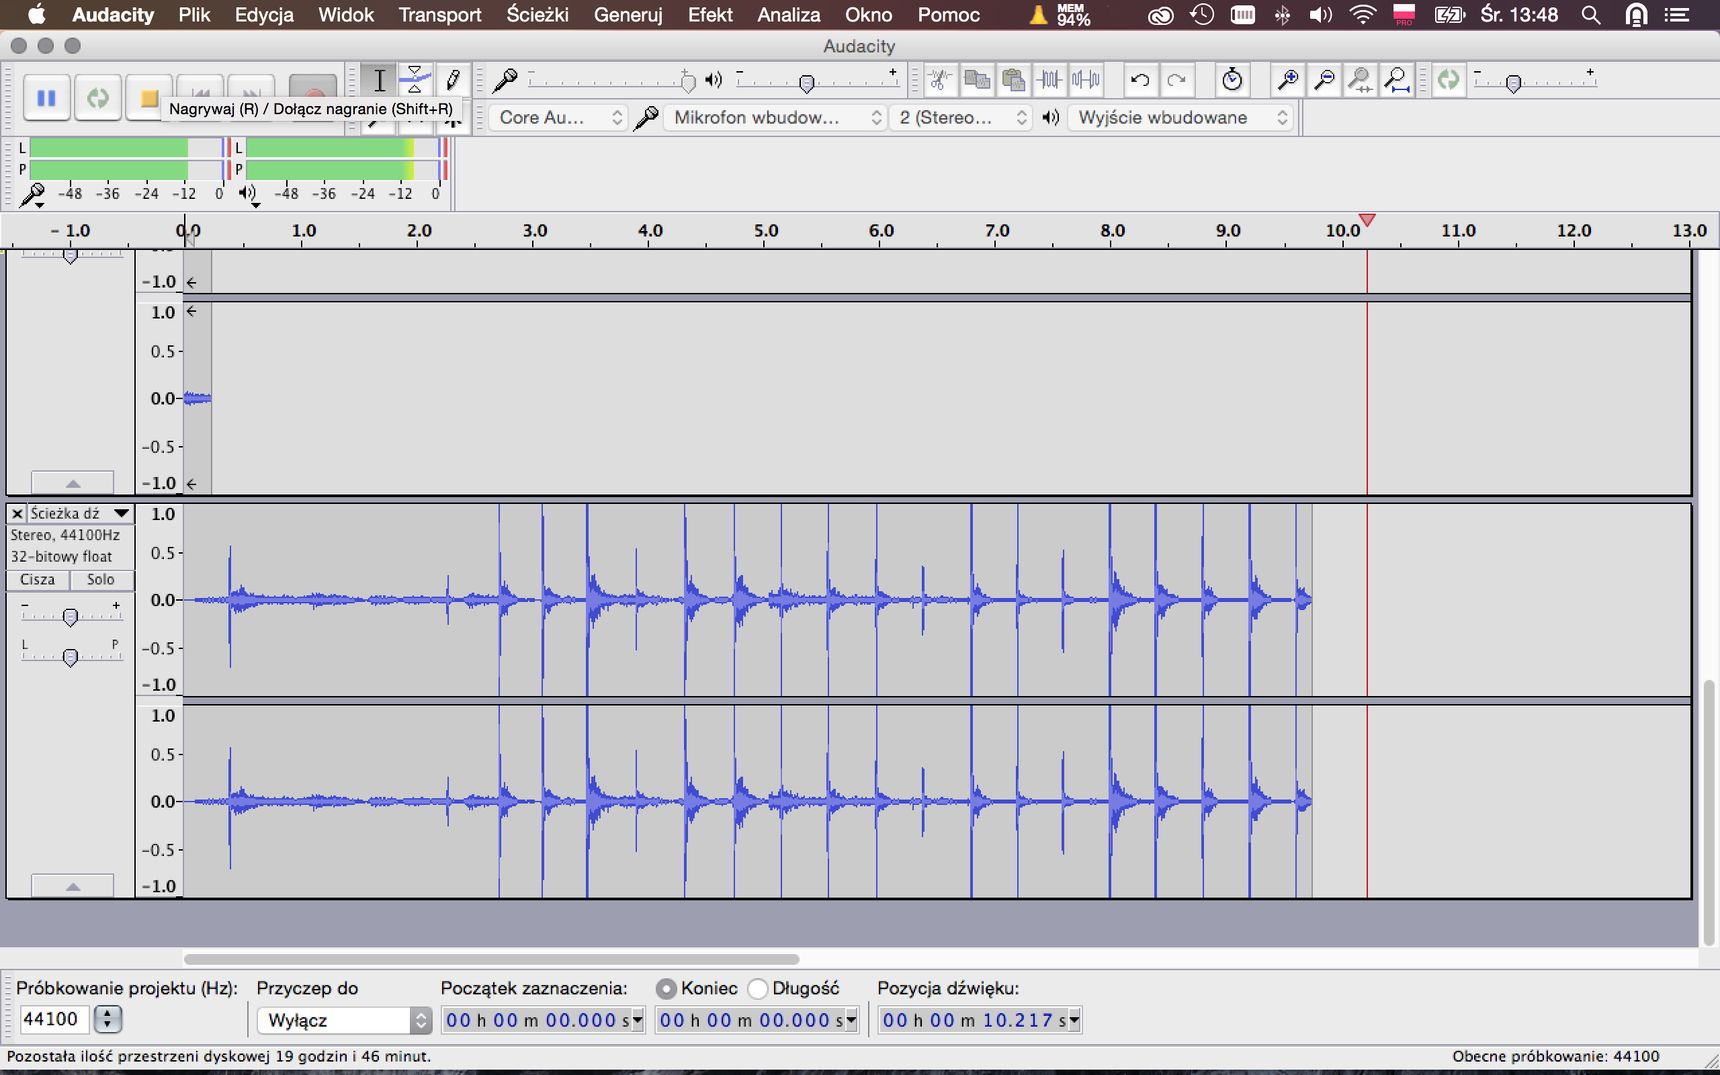Click the Fit Selection zoom icon

tap(1360, 80)
